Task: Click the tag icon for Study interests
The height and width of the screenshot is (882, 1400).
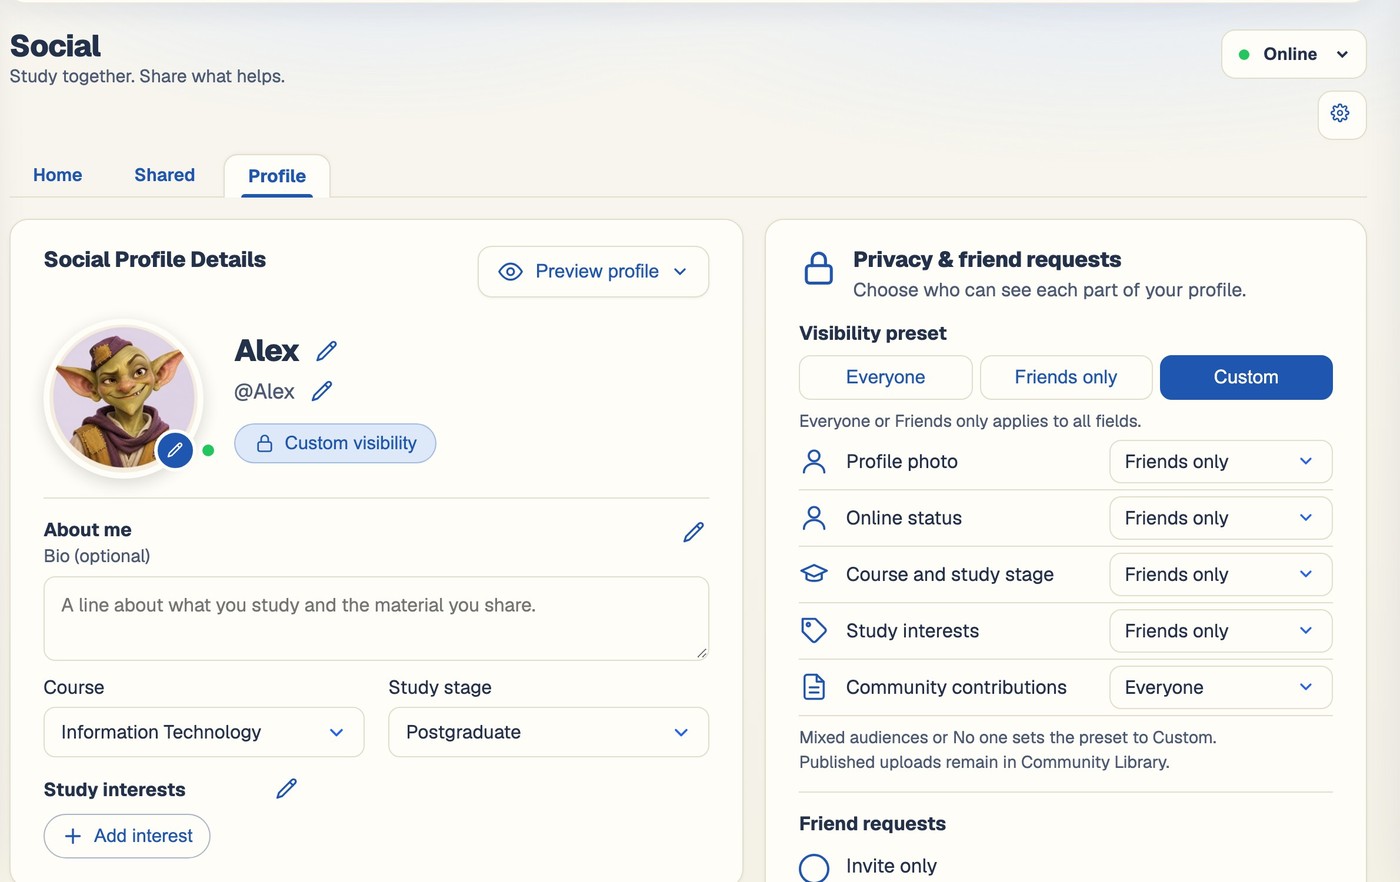Action: (814, 631)
